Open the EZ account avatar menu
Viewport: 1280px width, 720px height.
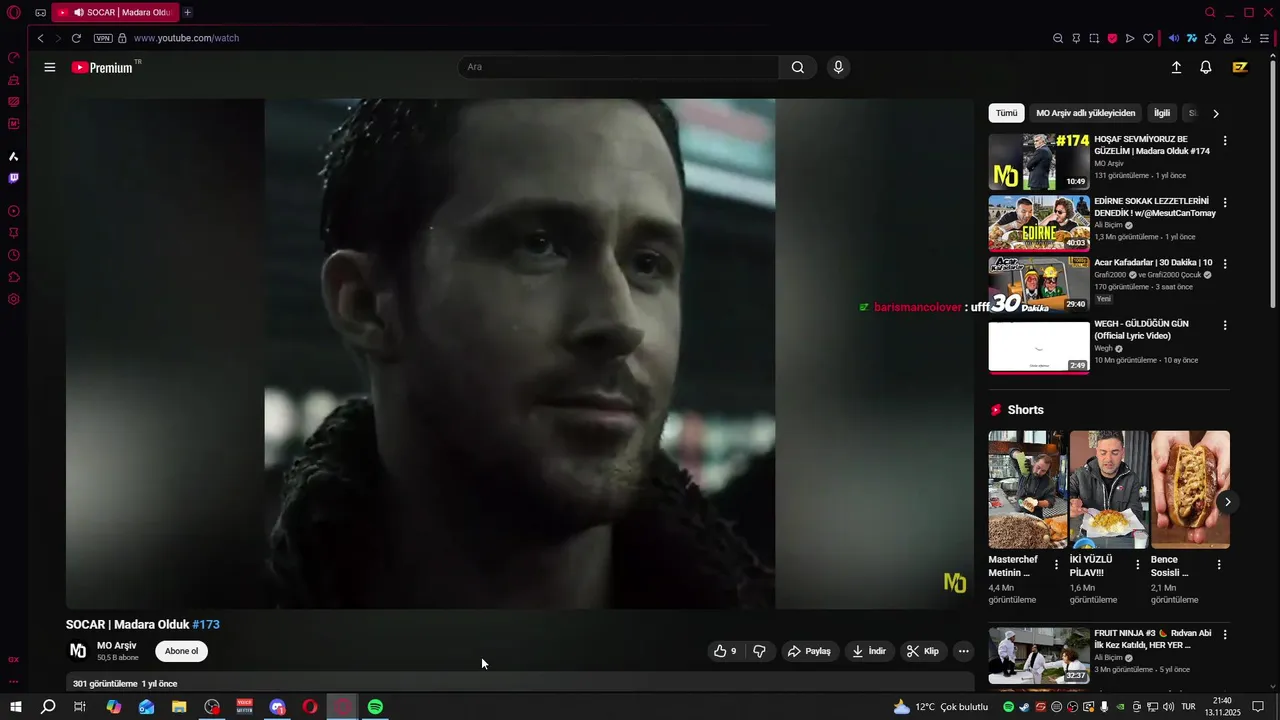(1240, 67)
